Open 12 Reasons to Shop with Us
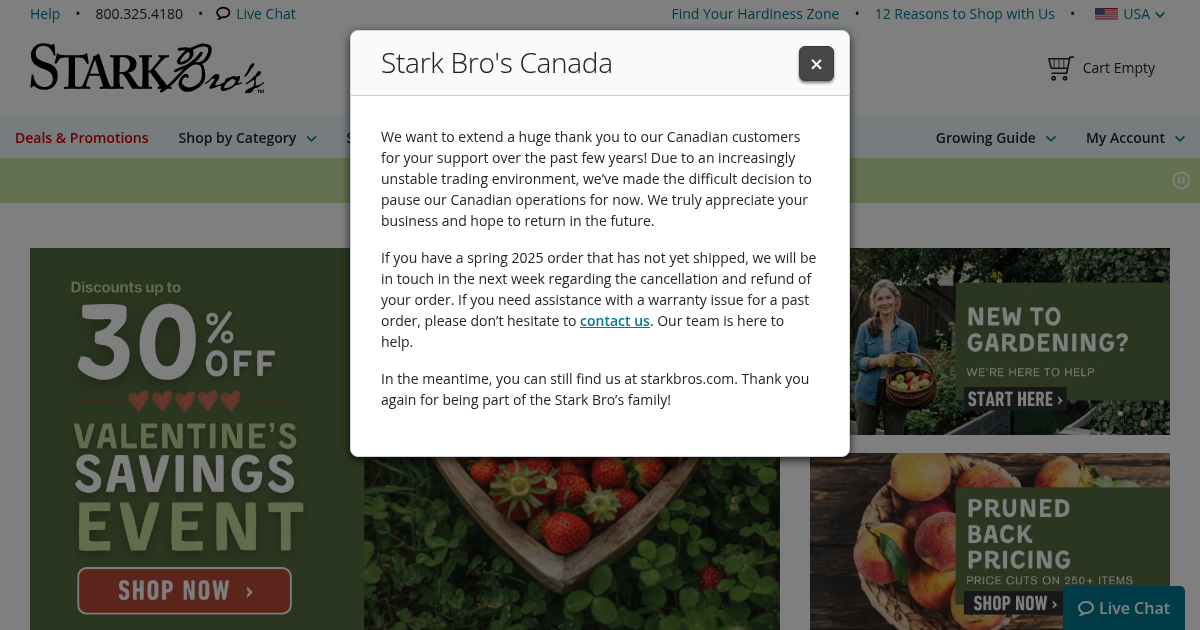 964,13
